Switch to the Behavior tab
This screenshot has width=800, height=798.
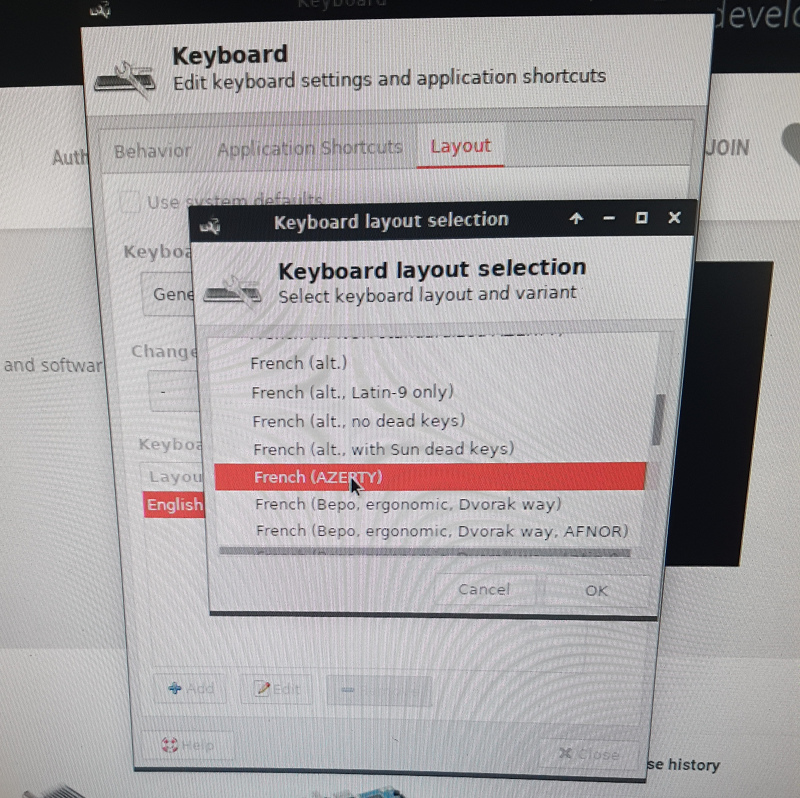coord(153,151)
